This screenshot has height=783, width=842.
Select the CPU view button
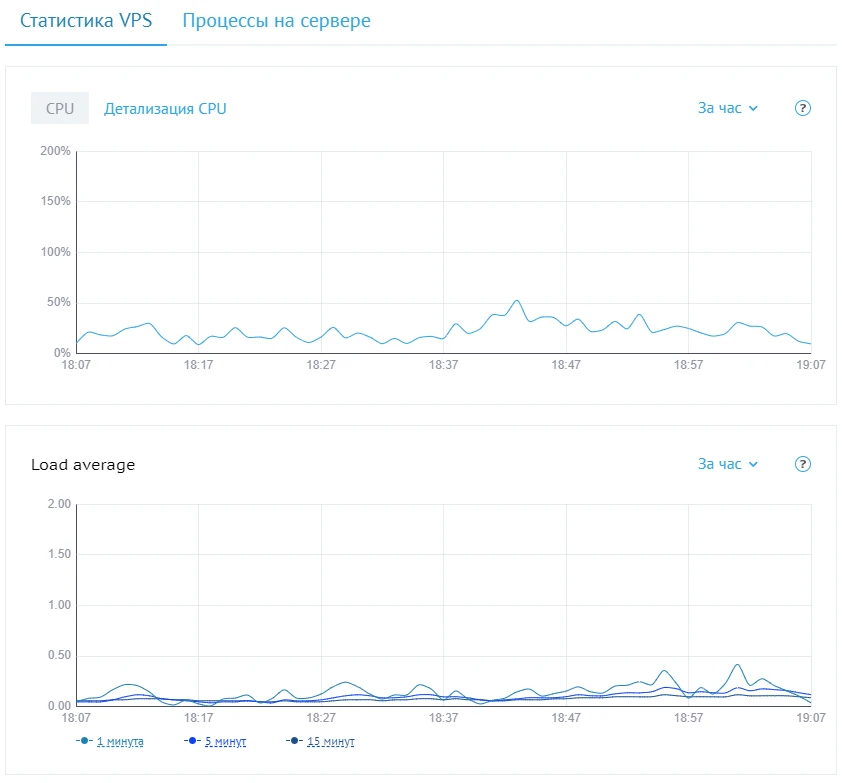coord(60,108)
